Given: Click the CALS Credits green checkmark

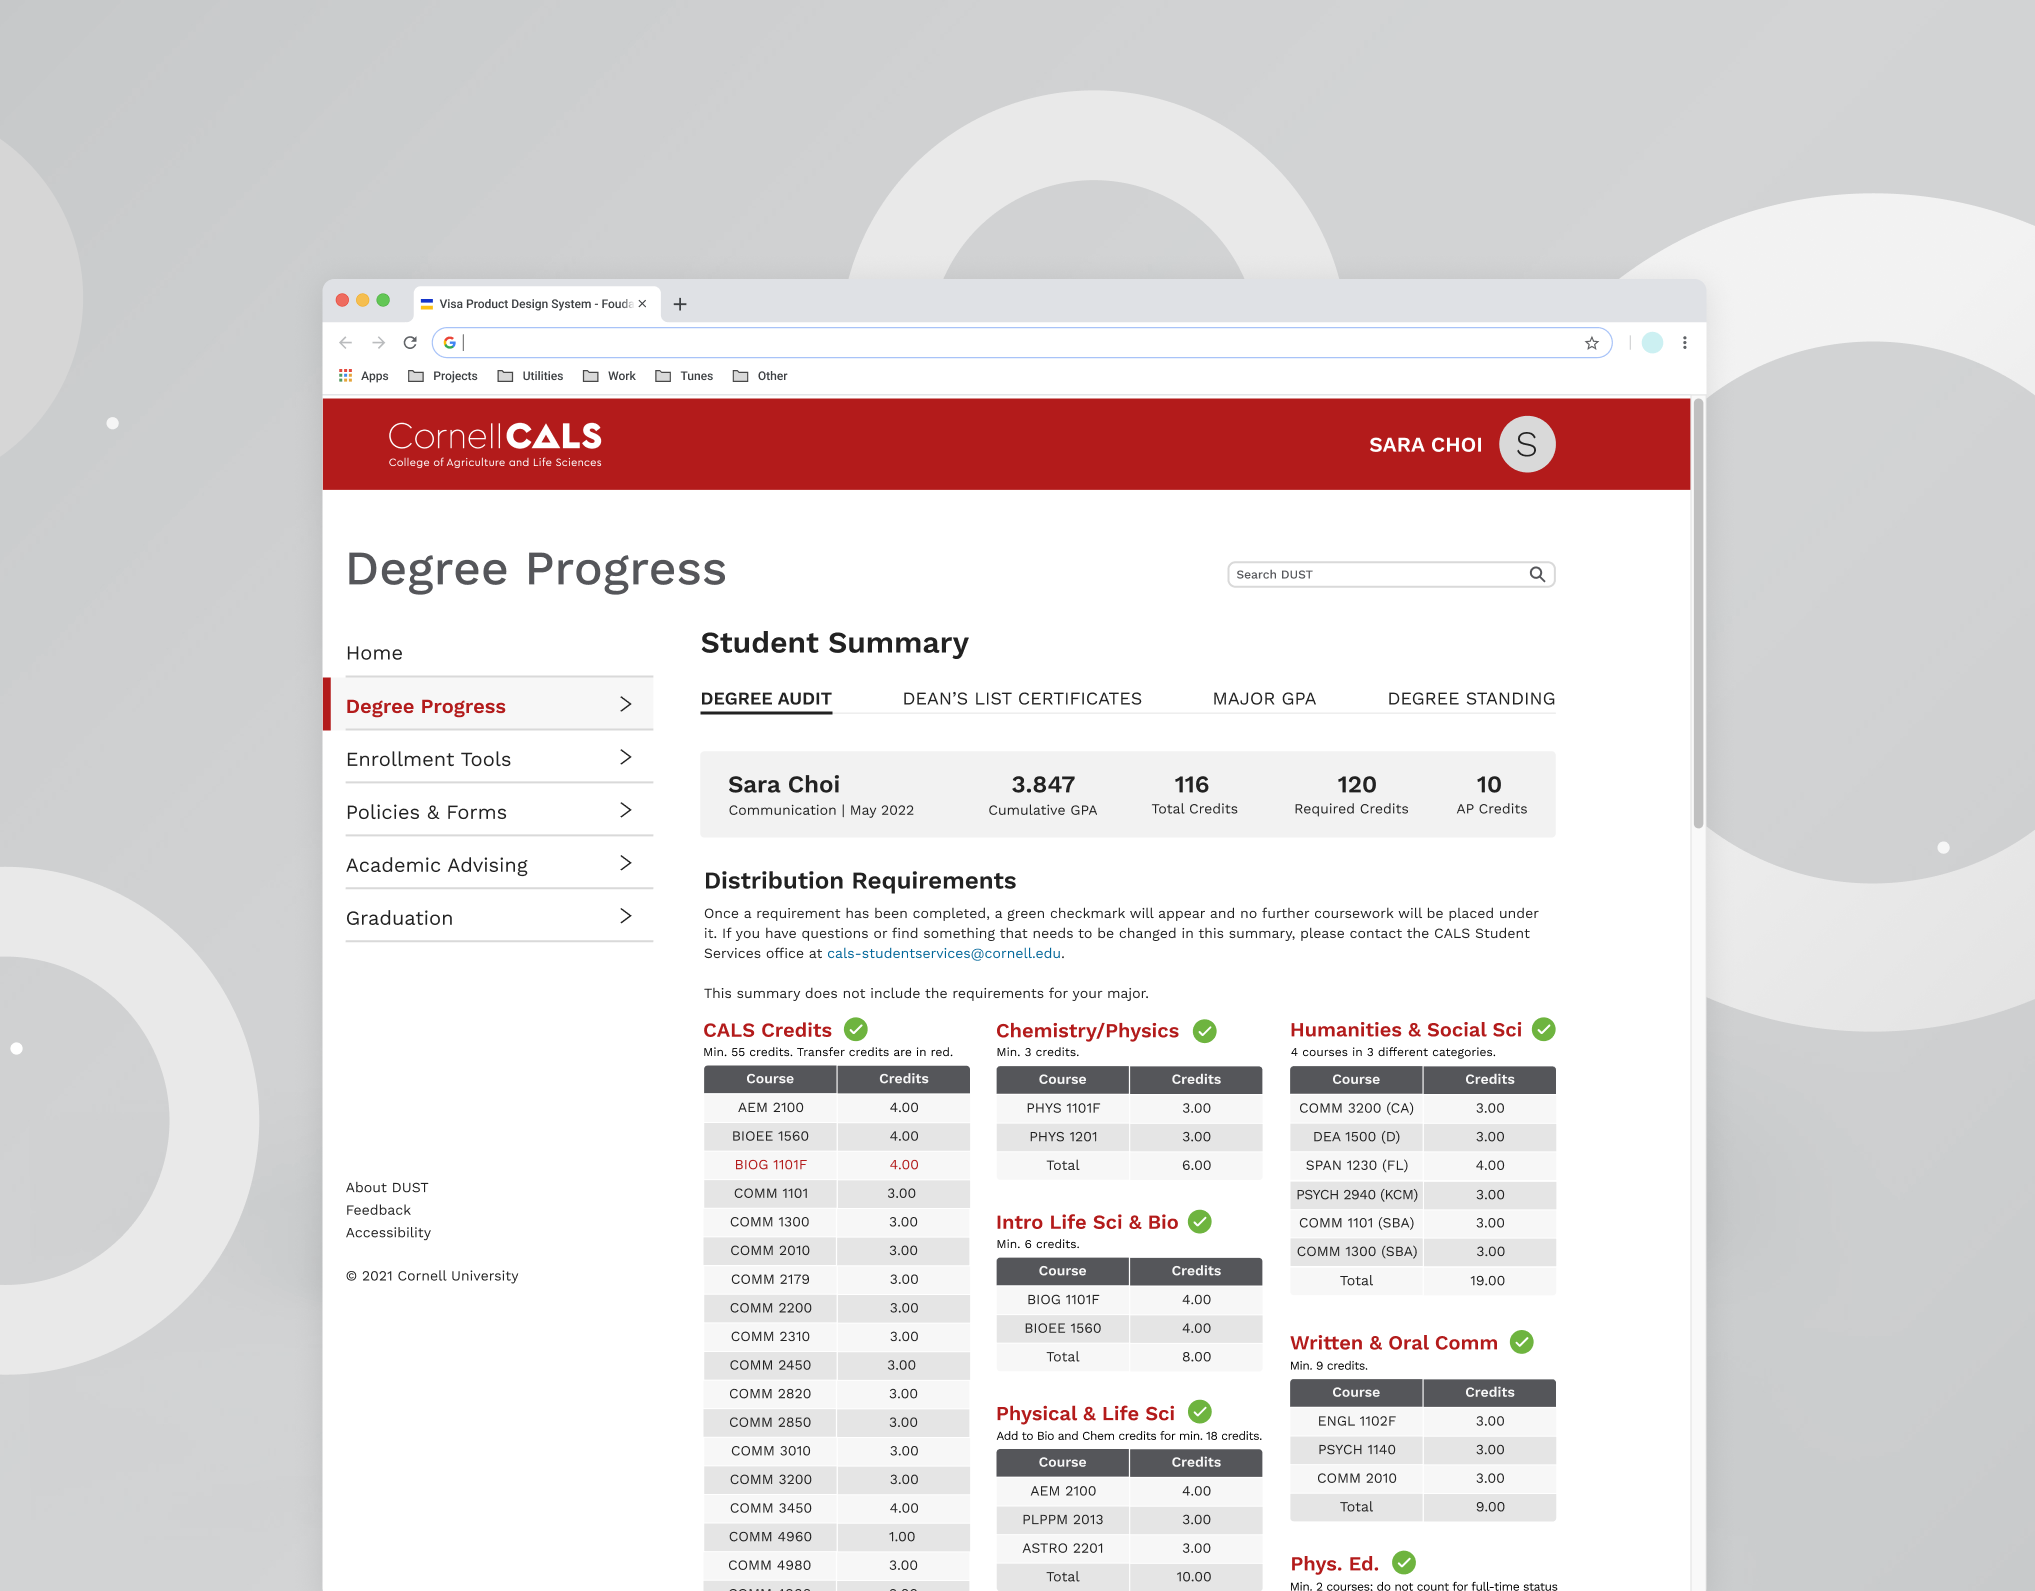Looking at the screenshot, I should [x=856, y=1029].
